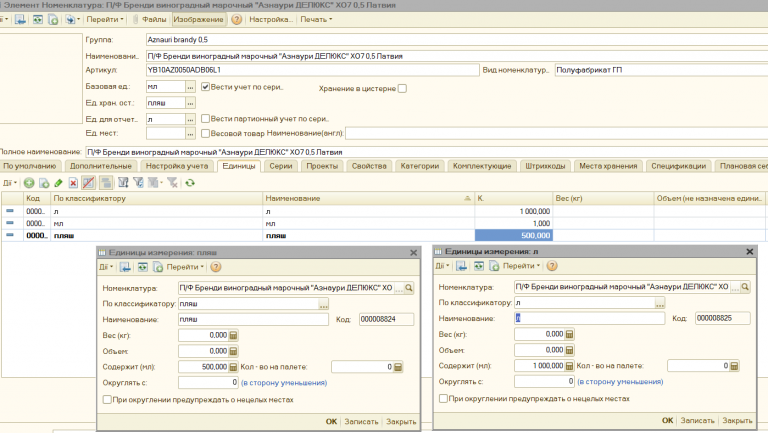
Task: Click the magnifier next to Номенклатура in the пляш dialog
Action: click(409, 288)
